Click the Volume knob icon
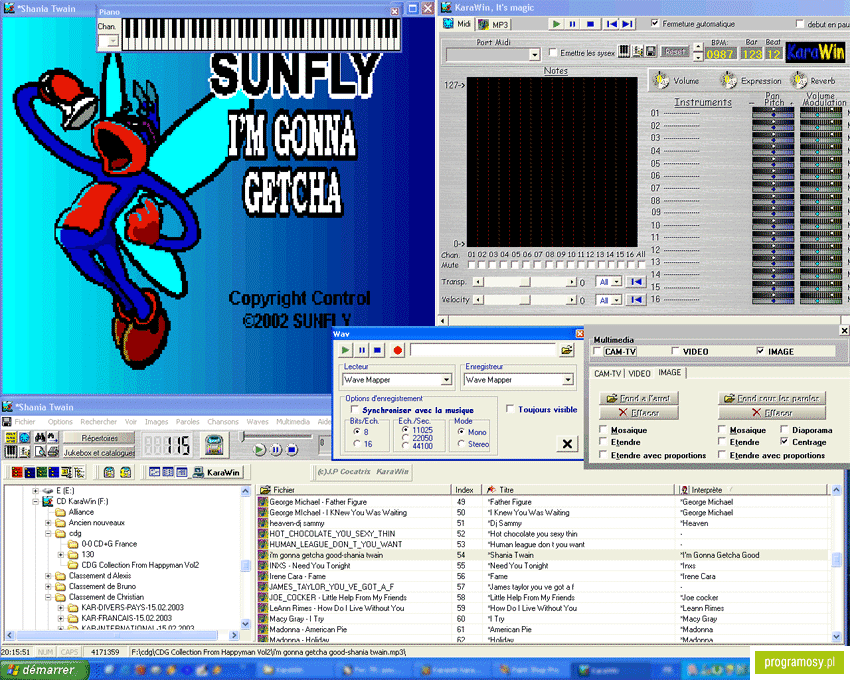Viewport: 850px width, 680px height. point(661,80)
